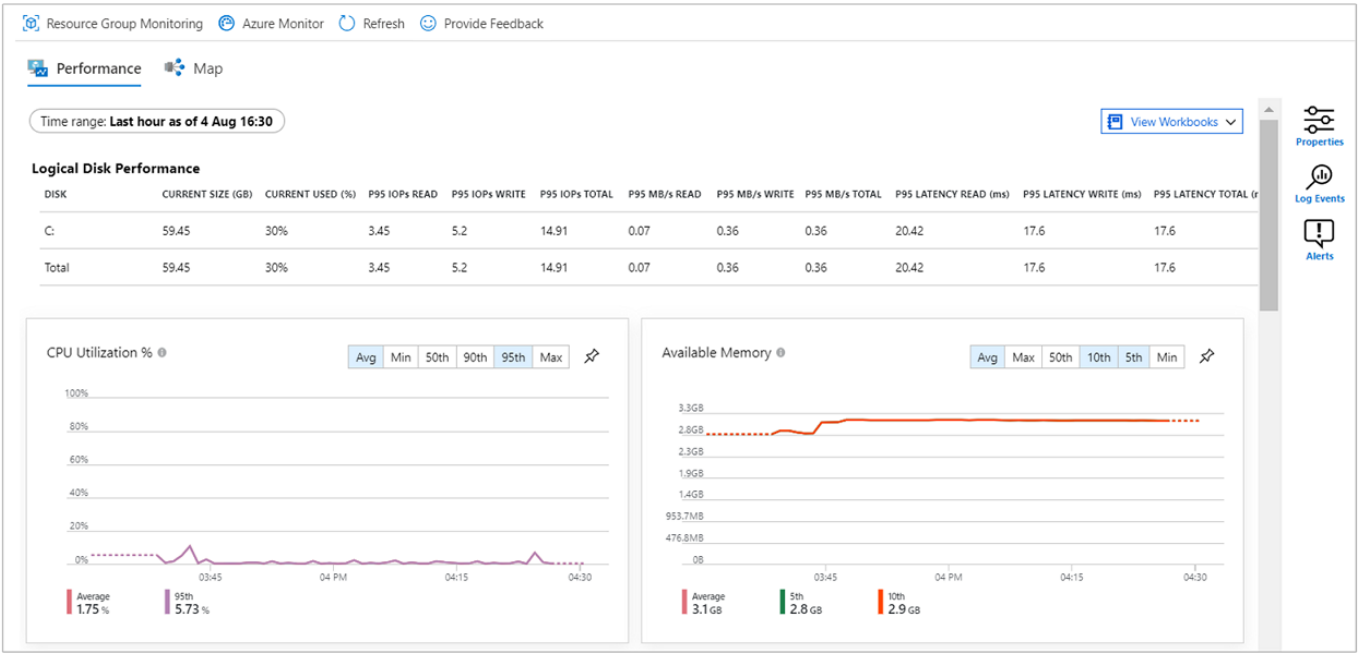This screenshot has height=654, width=1359.
Task: Open the time range selector
Action: [157, 118]
